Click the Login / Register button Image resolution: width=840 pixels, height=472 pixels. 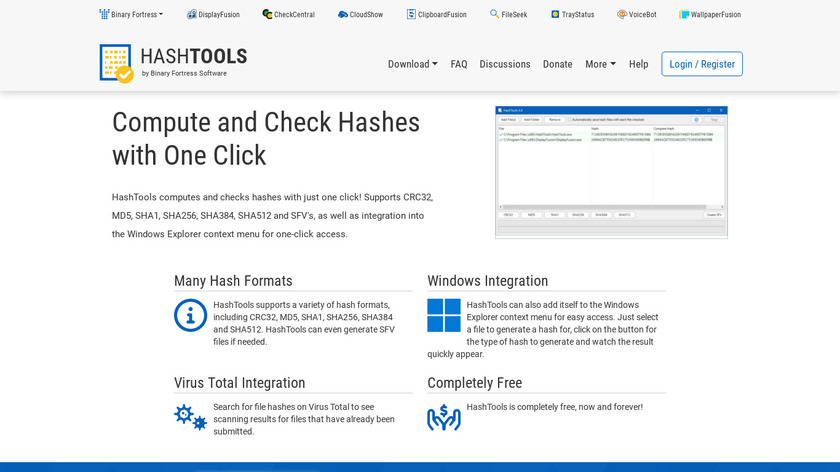pos(702,64)
